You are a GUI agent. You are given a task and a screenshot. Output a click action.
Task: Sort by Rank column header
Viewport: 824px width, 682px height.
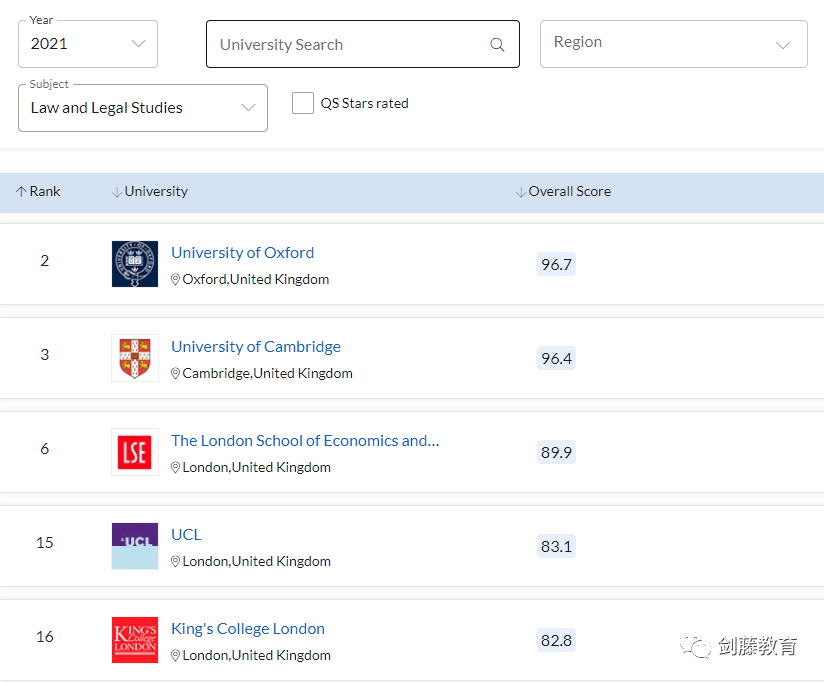38,191
